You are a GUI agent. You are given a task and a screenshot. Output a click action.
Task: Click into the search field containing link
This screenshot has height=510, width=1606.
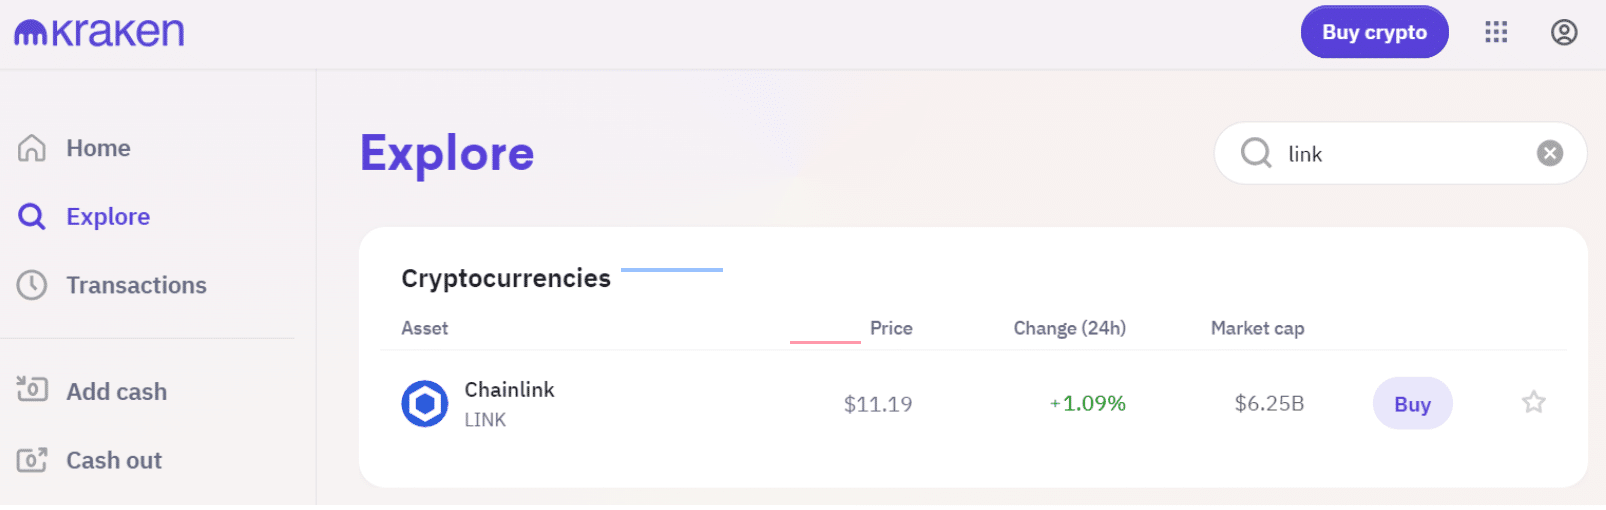tap(1400, 153)
